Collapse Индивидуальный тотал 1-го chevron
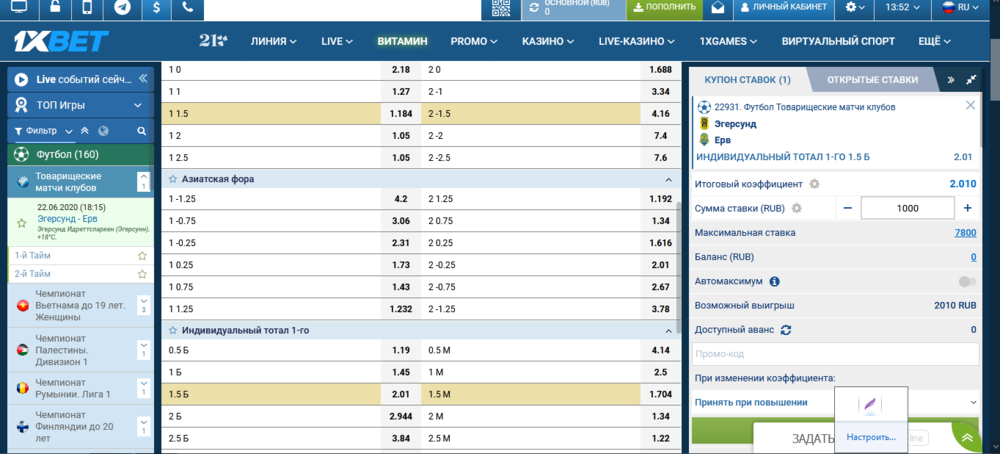The image size is (1000, 454). (x=668, y=331)
